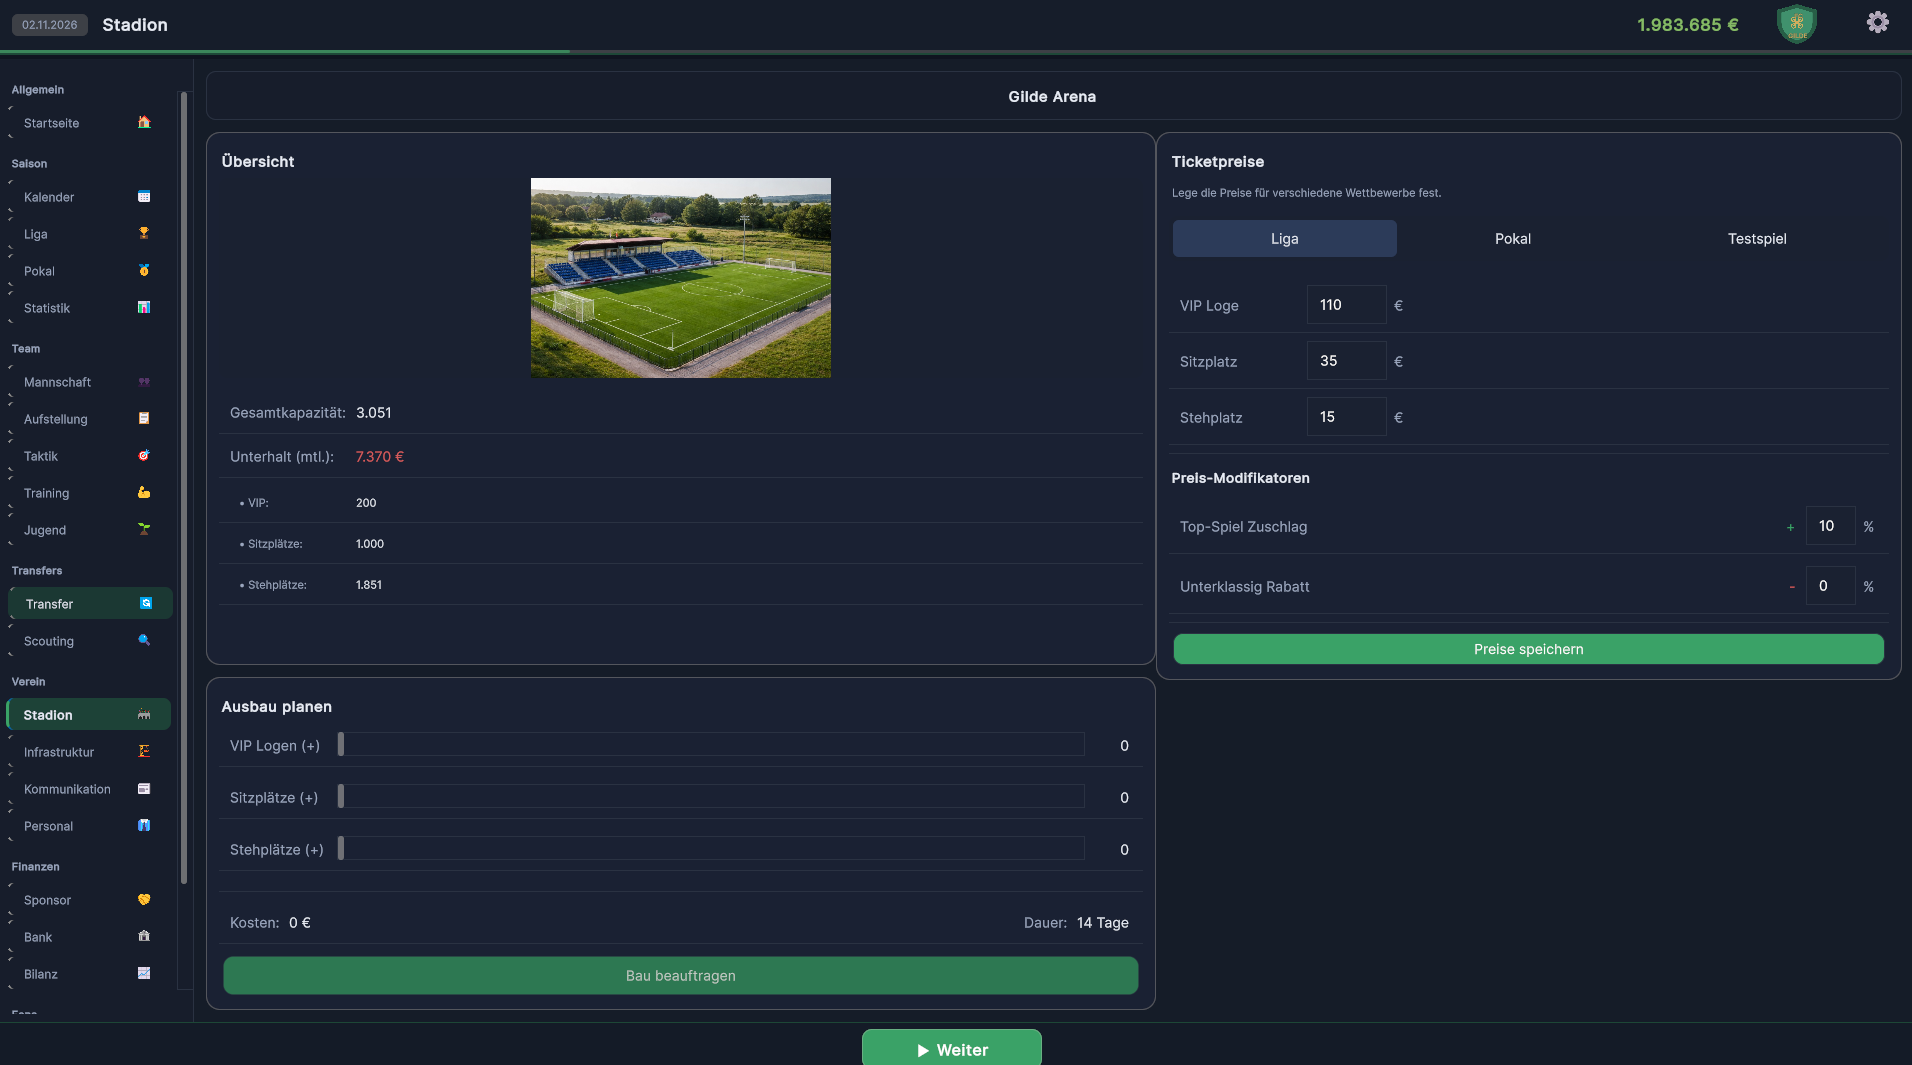Click the Dauer 14 Tage value
Image resolution: width=1912 pixels, height=1065 pixels.
point(1102,923)
